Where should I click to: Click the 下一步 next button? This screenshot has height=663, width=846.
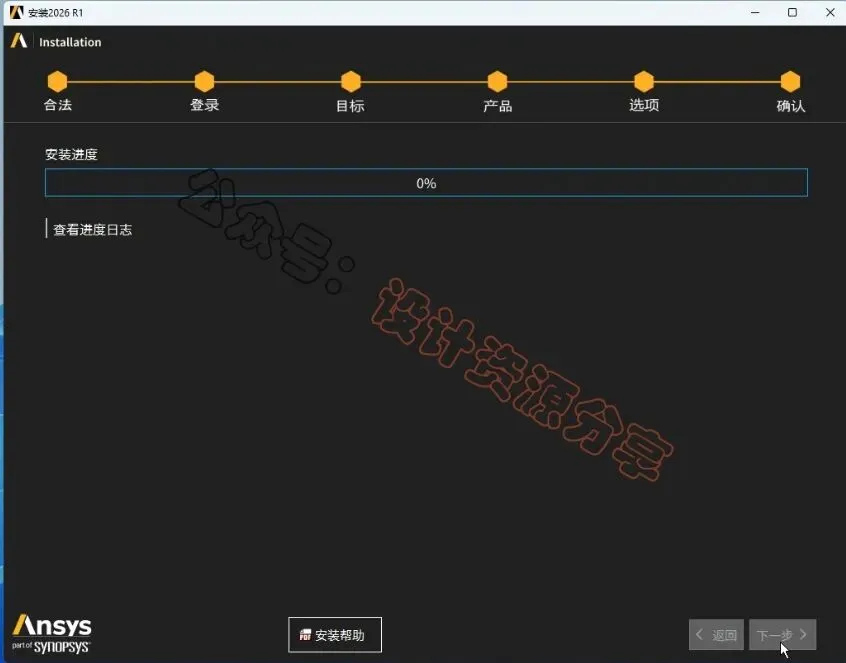pyautogui.click(x=782, y=635)
